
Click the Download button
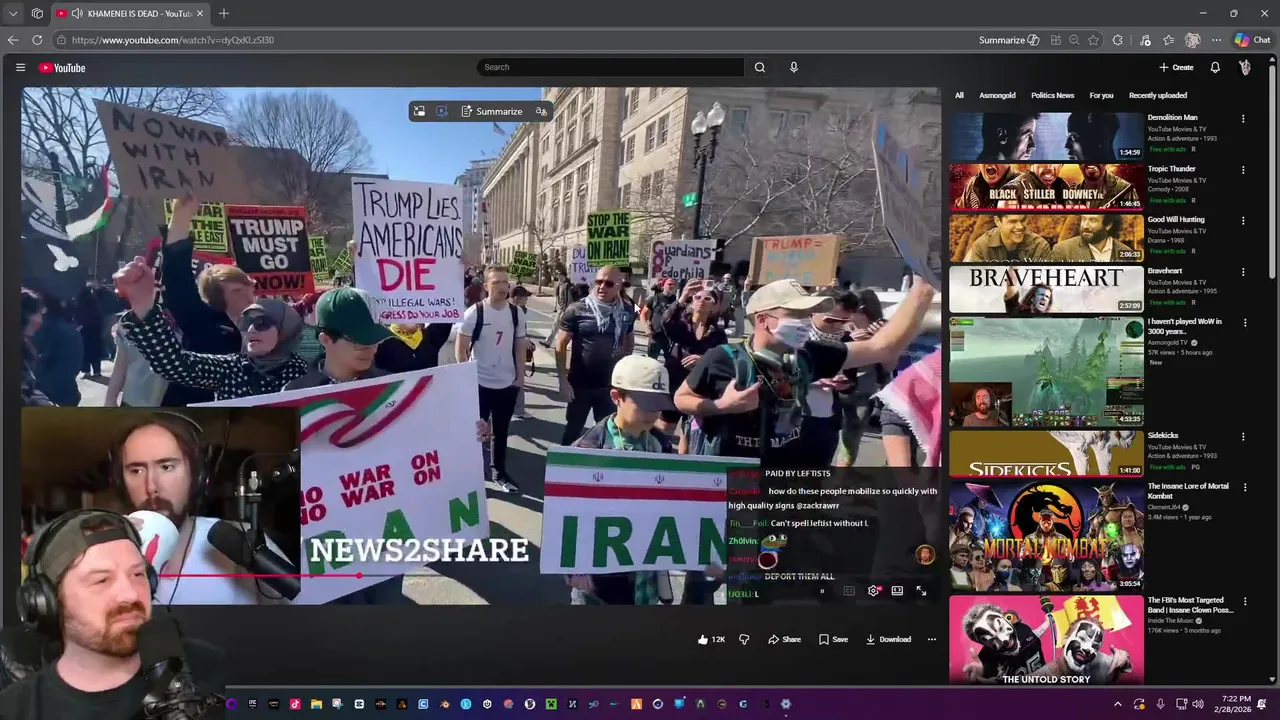click(x=888, y=639)
